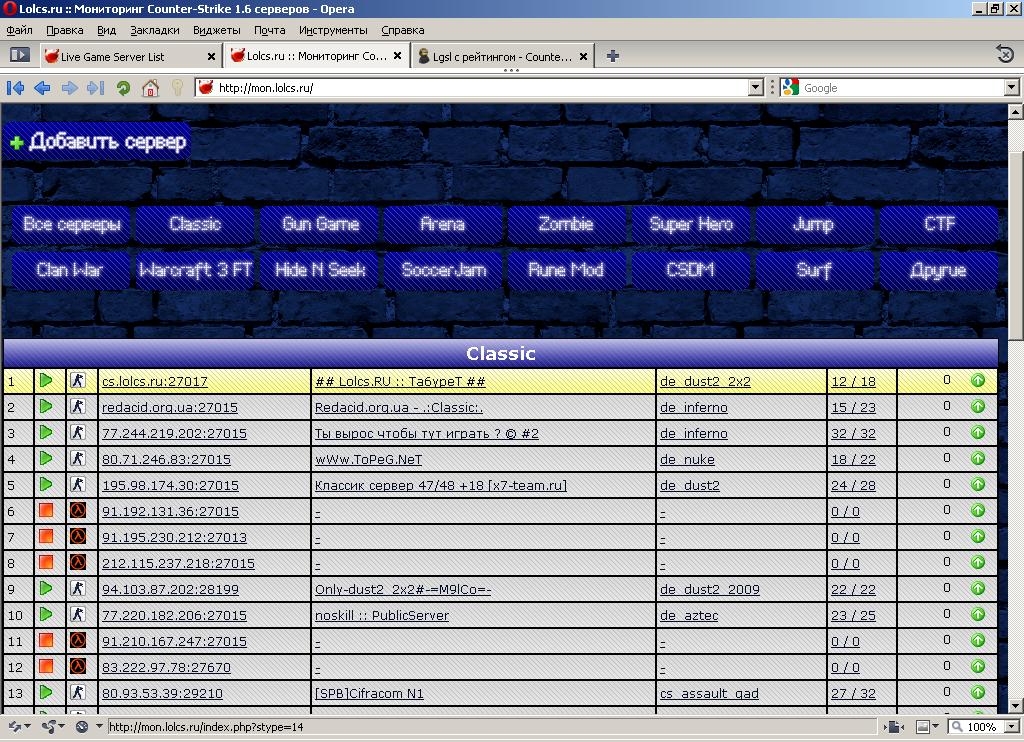Image resolution: width=1024 pixels, height=742 pixels.
Task: Select the Hide N Seek category
Action: (x=320, y=270)
